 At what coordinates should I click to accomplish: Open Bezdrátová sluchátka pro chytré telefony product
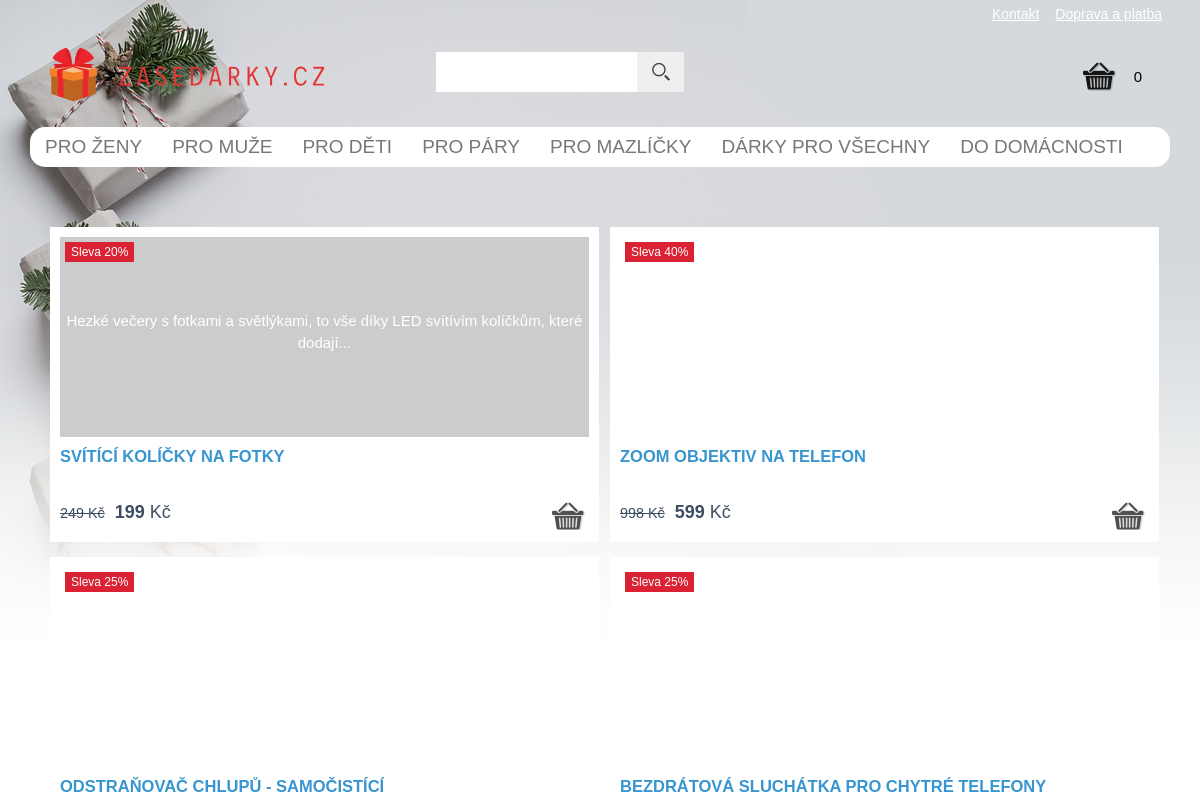(x=833, y=787)
